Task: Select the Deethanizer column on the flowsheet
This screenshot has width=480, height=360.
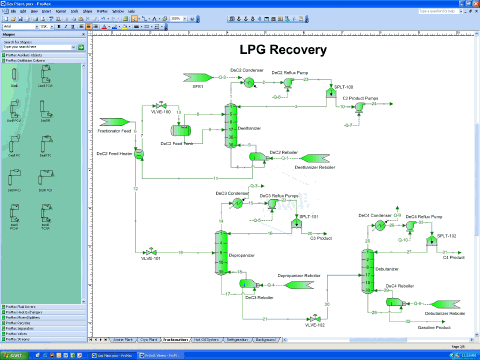Action: 231,126
